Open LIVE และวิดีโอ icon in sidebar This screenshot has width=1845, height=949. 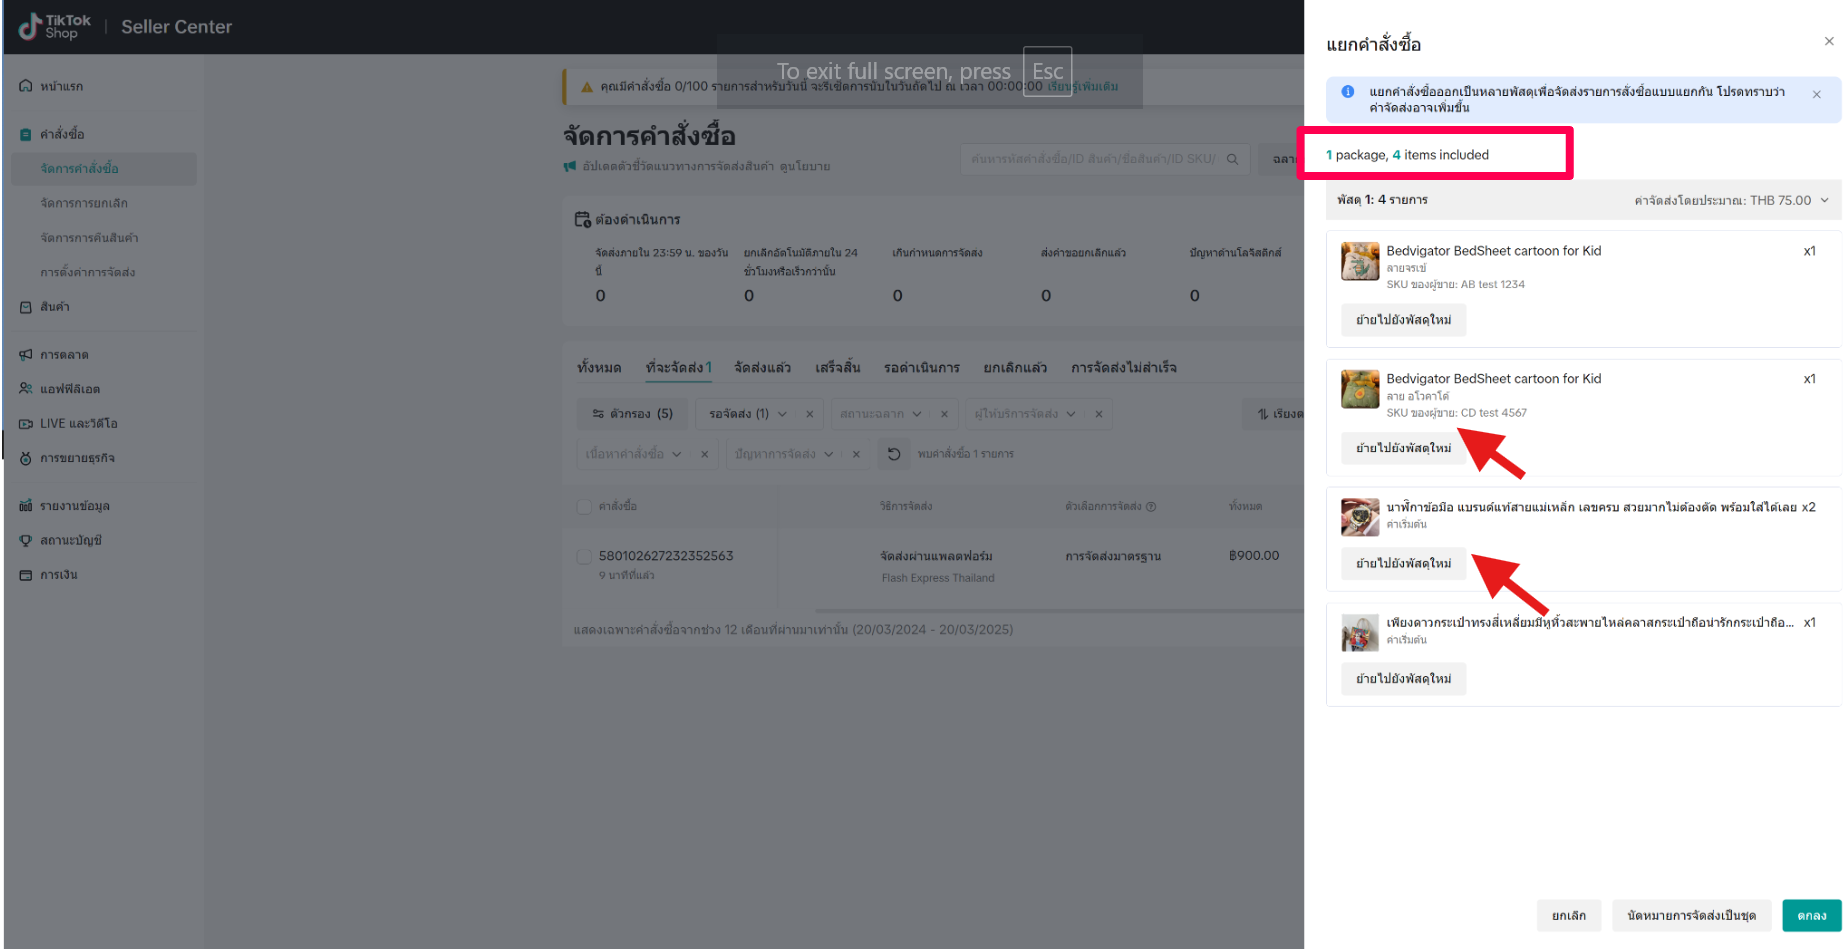tap(26, 424)
